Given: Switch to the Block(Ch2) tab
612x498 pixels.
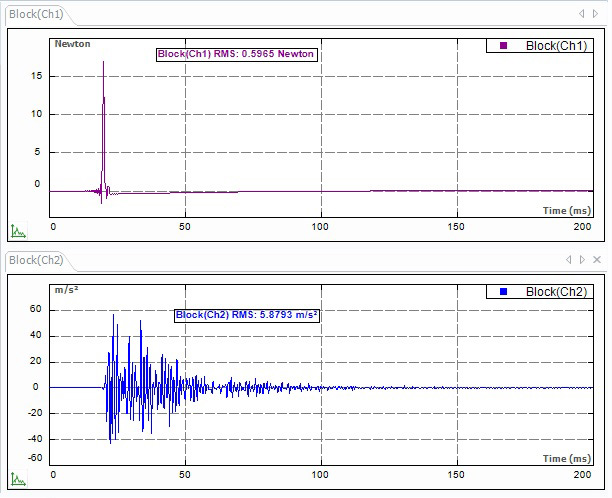Looking at the screenshot, I should (36, 260).
